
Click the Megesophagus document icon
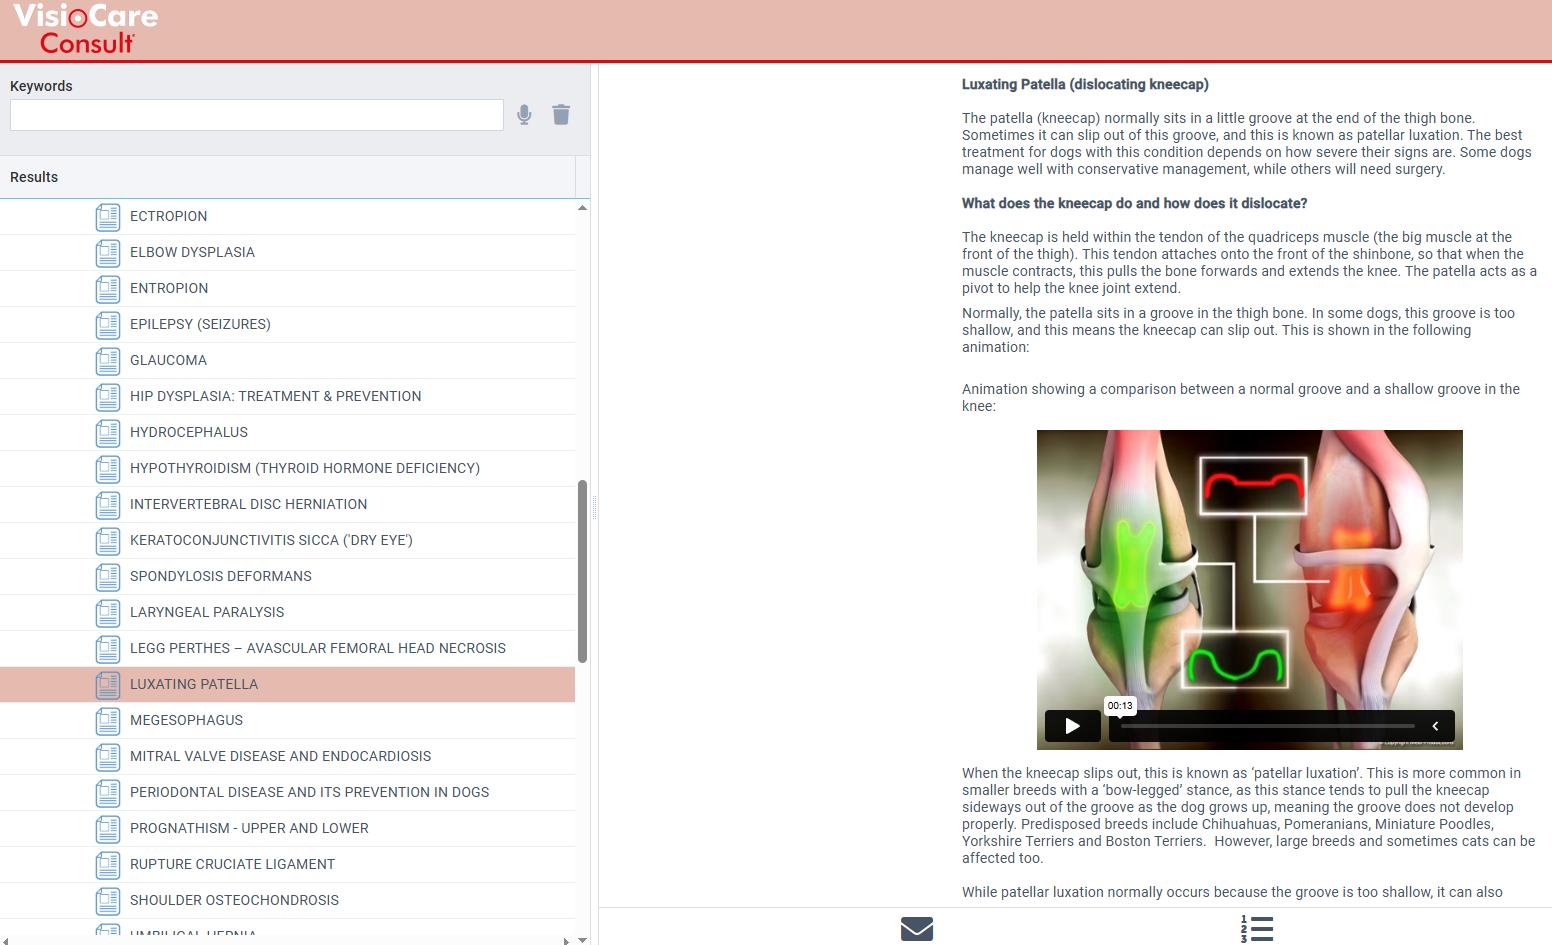[108, 721]
